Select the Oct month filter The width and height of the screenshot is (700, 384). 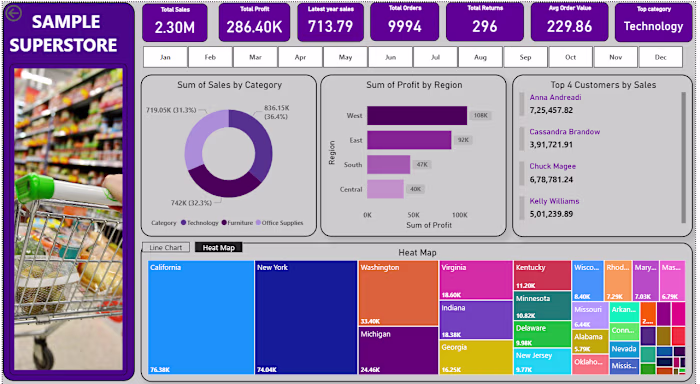click(x=571, y=57)
